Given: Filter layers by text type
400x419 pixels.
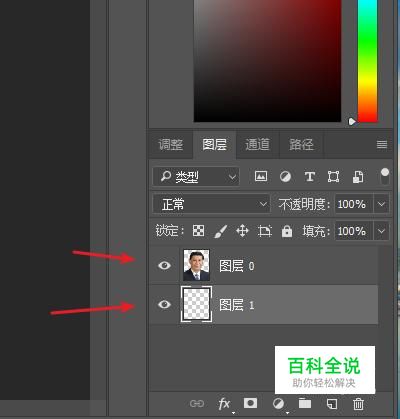Looking at the screenshot, I should (x=310, y=176).
